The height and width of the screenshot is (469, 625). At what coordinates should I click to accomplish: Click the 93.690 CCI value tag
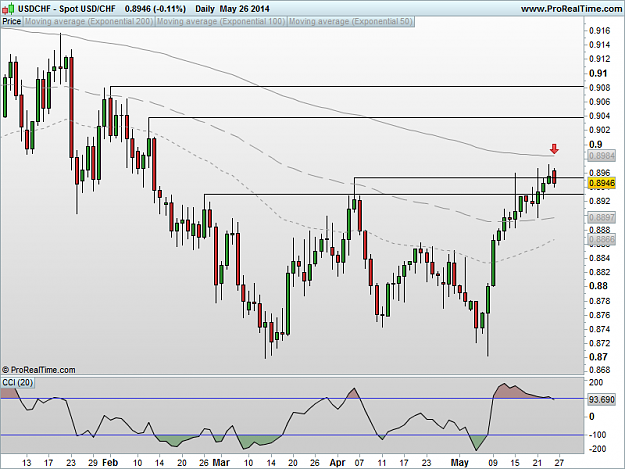(x=602, y=399)
